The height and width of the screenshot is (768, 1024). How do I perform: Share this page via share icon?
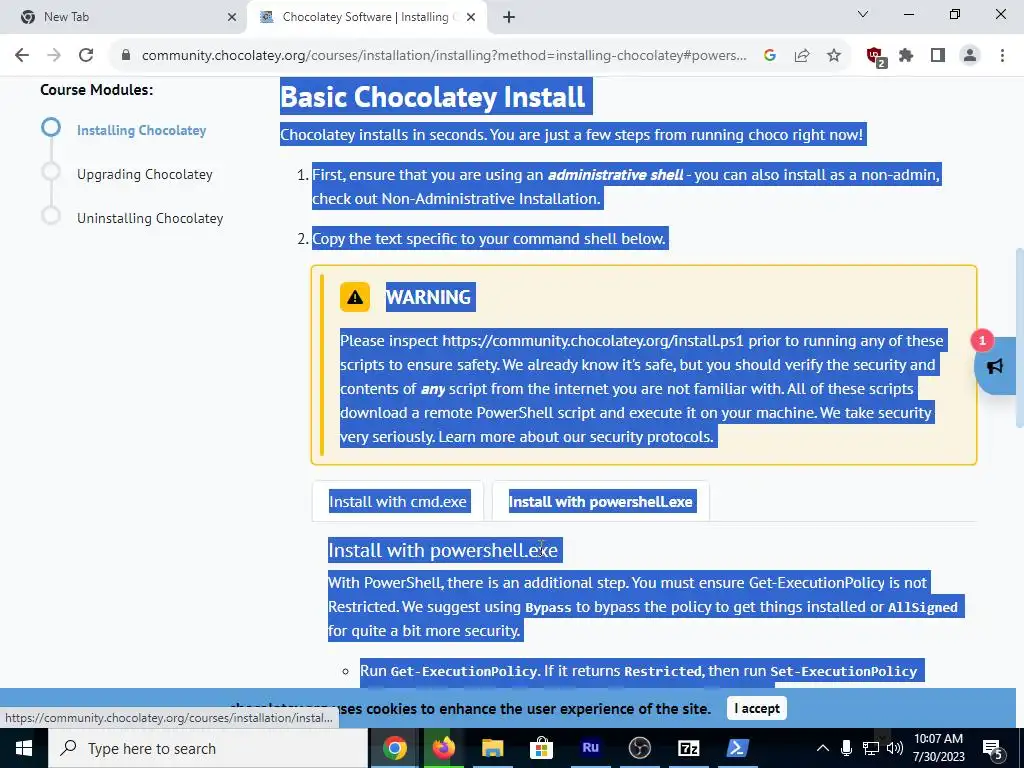[x=802, y=56]
